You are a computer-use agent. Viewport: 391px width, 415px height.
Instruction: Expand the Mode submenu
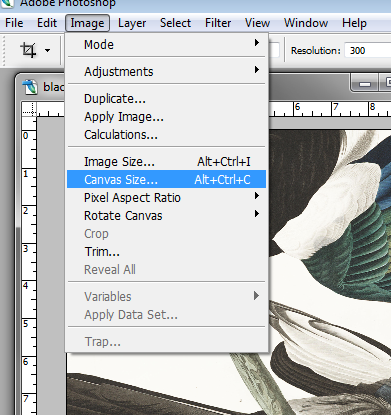coord(166,44)
